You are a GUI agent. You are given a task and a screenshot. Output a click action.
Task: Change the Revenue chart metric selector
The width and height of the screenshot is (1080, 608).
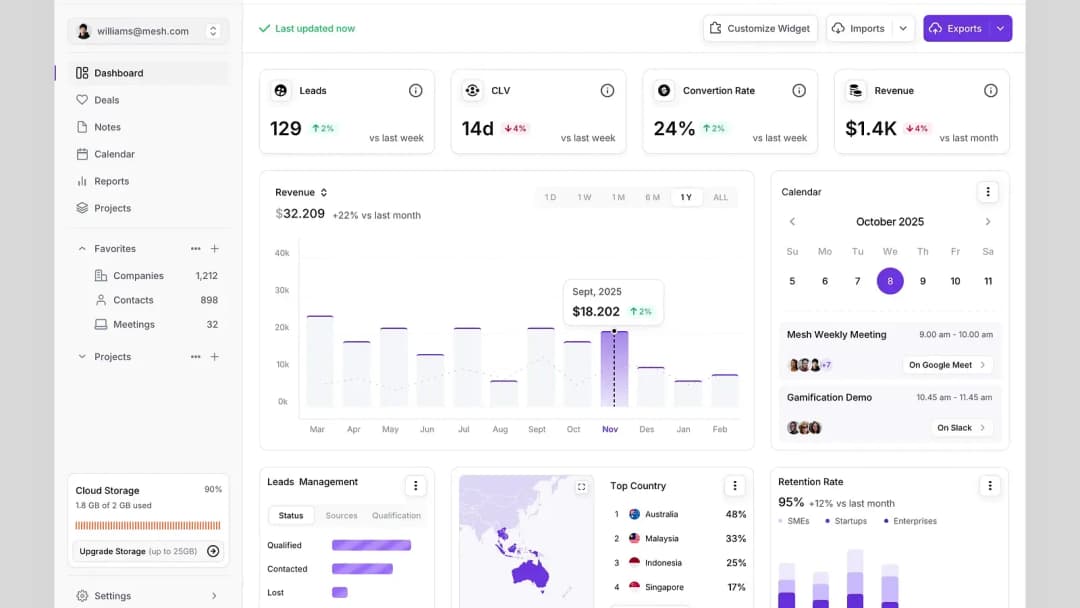tap(301, 192)
